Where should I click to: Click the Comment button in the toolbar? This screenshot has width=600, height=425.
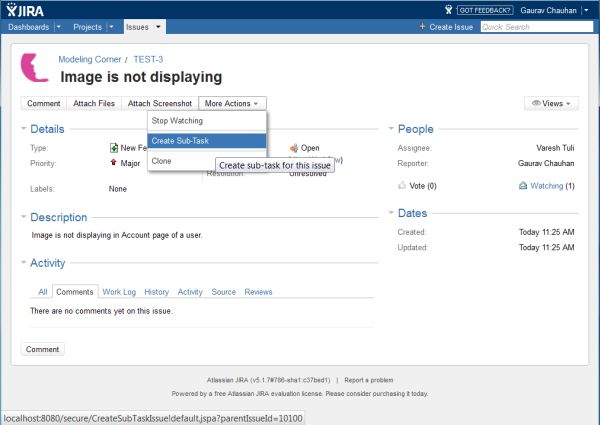pyautogui.click(x=44, y=103)
